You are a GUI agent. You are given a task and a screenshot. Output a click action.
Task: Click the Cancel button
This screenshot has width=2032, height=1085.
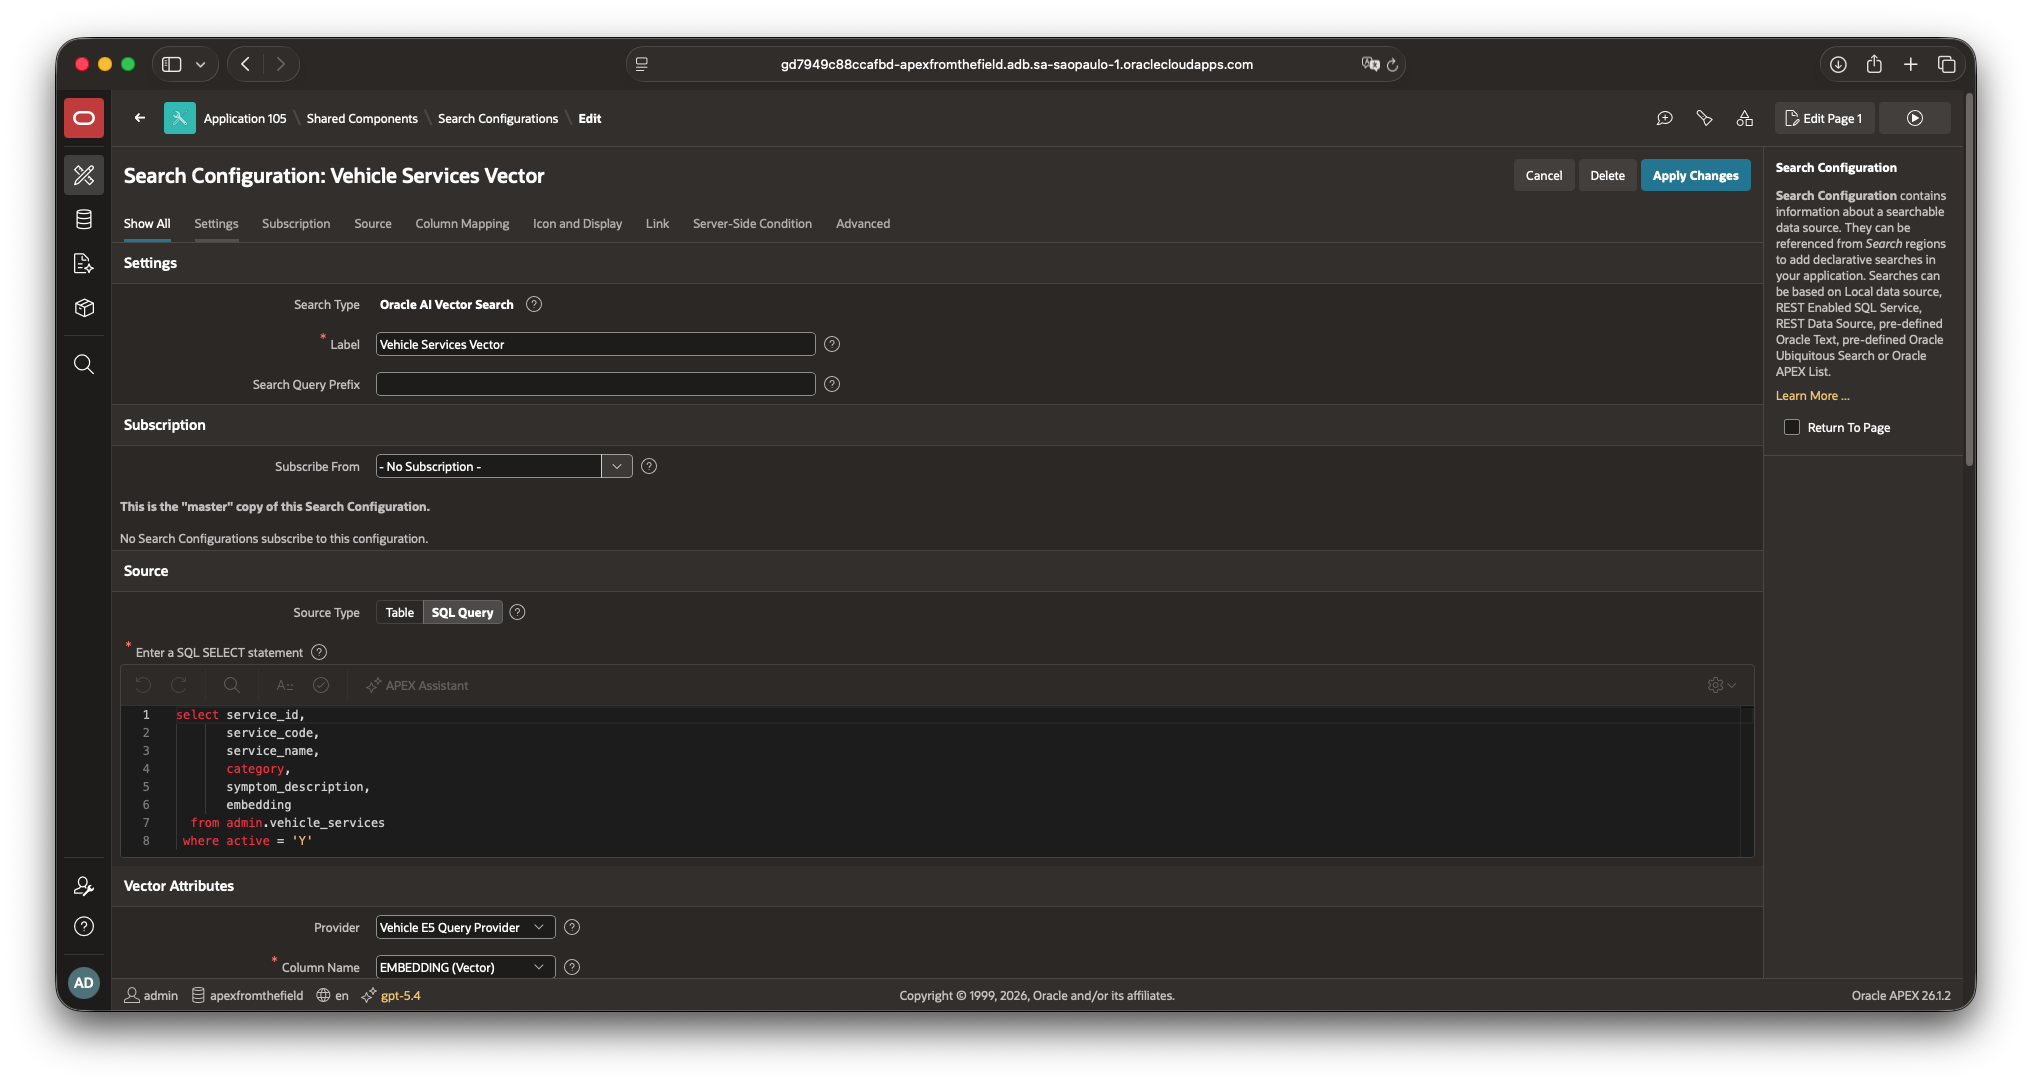(x=1544, y=175)
